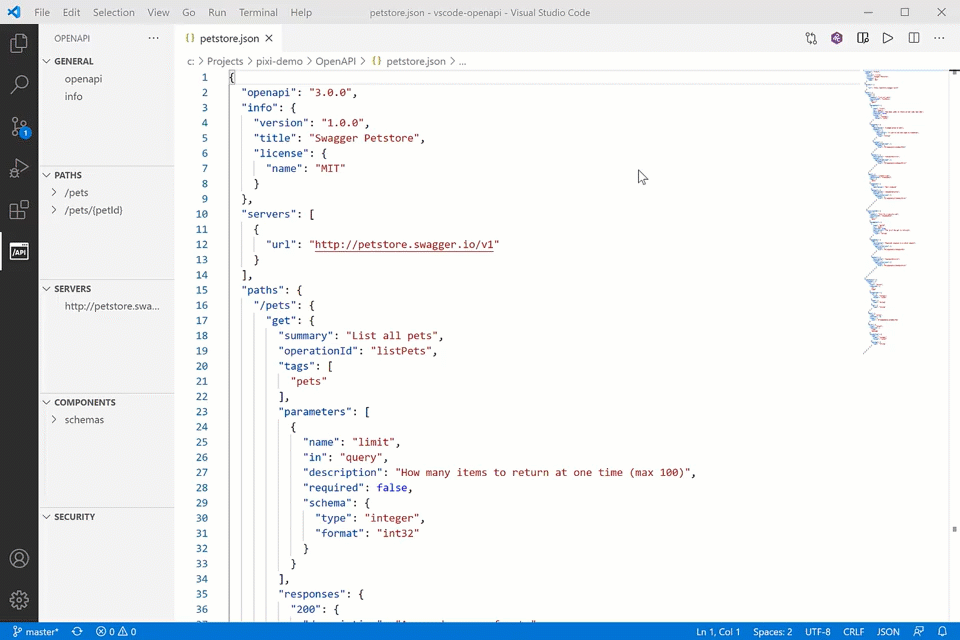This screenshot has width=960, height=640.
Task: Open the petstore.swagger.io/v1 URL link
Action: (404, 244)
